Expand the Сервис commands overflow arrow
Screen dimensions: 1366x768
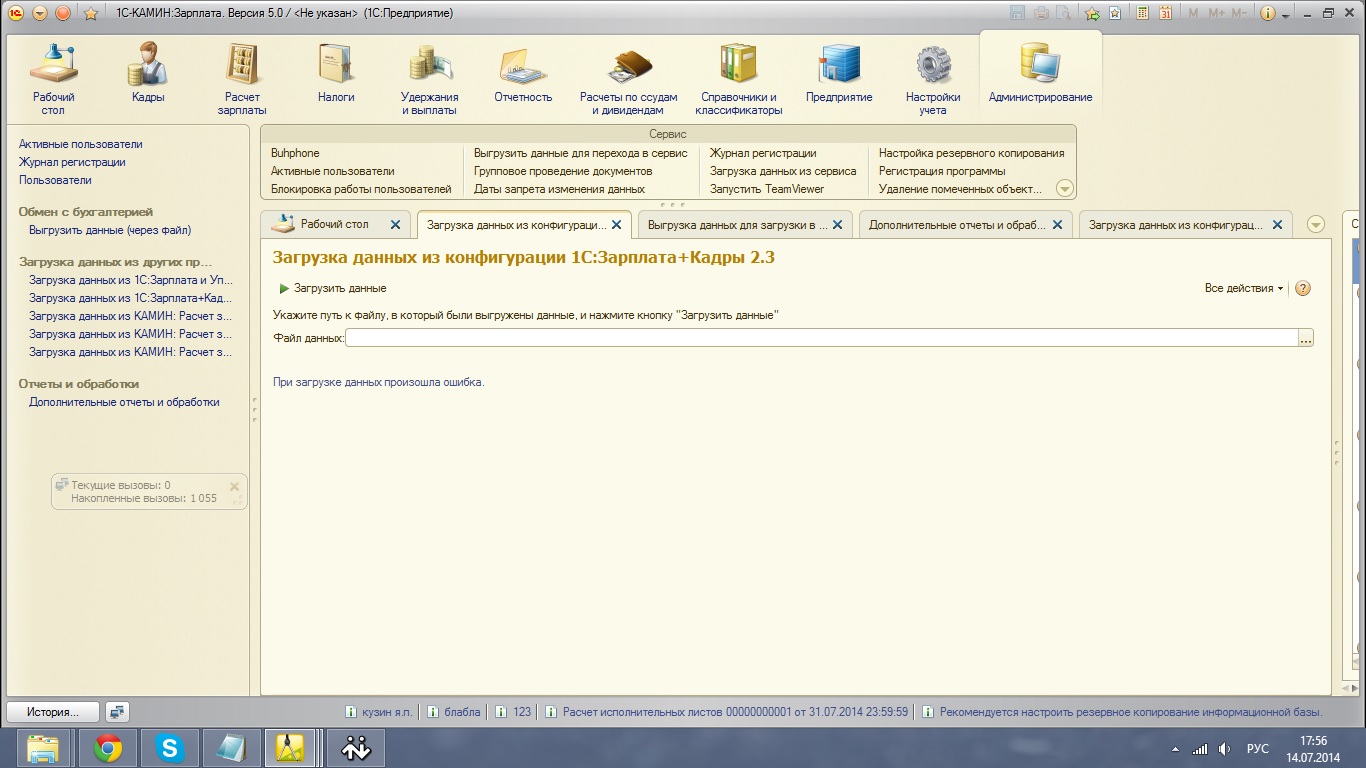click(x=1064, y=188)
